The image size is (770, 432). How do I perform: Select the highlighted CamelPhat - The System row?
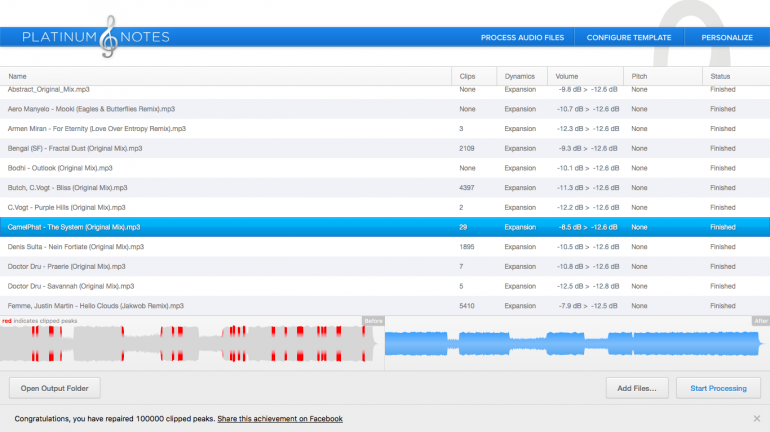click(385, 227)
